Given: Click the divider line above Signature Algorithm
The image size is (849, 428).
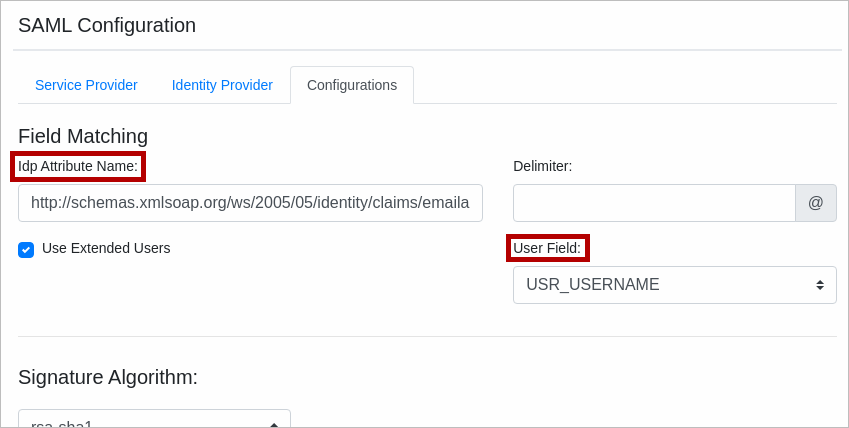Looking at the screenshot, I should point(427,337).
